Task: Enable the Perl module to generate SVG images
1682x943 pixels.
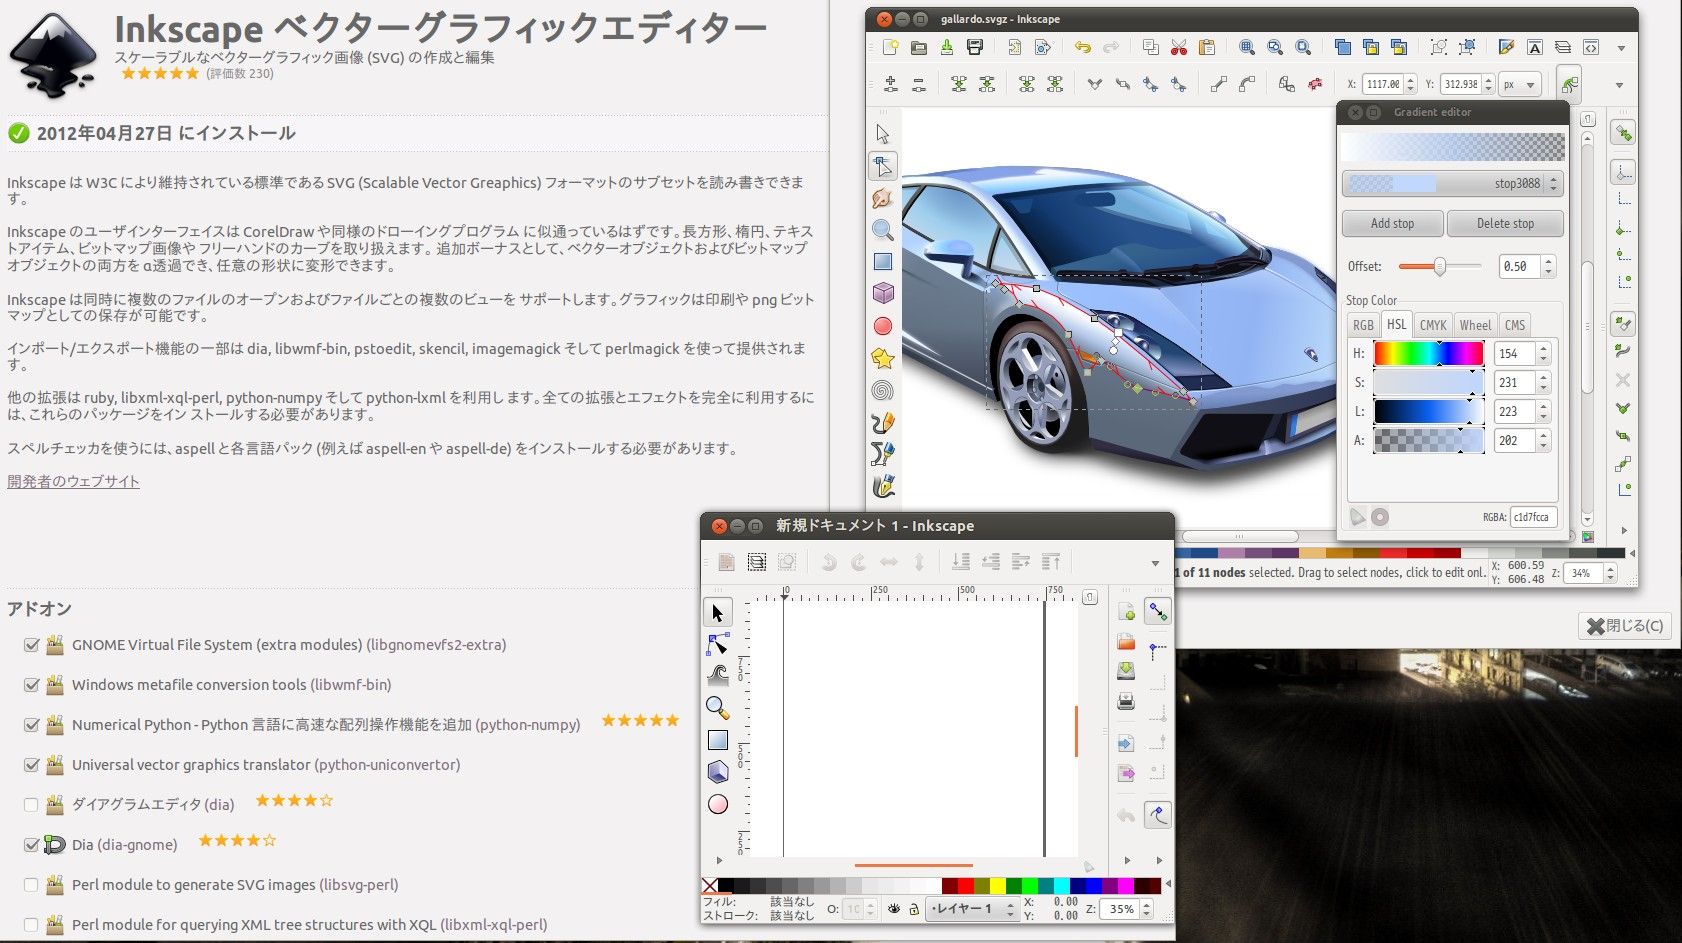Action: coord(31,885)
